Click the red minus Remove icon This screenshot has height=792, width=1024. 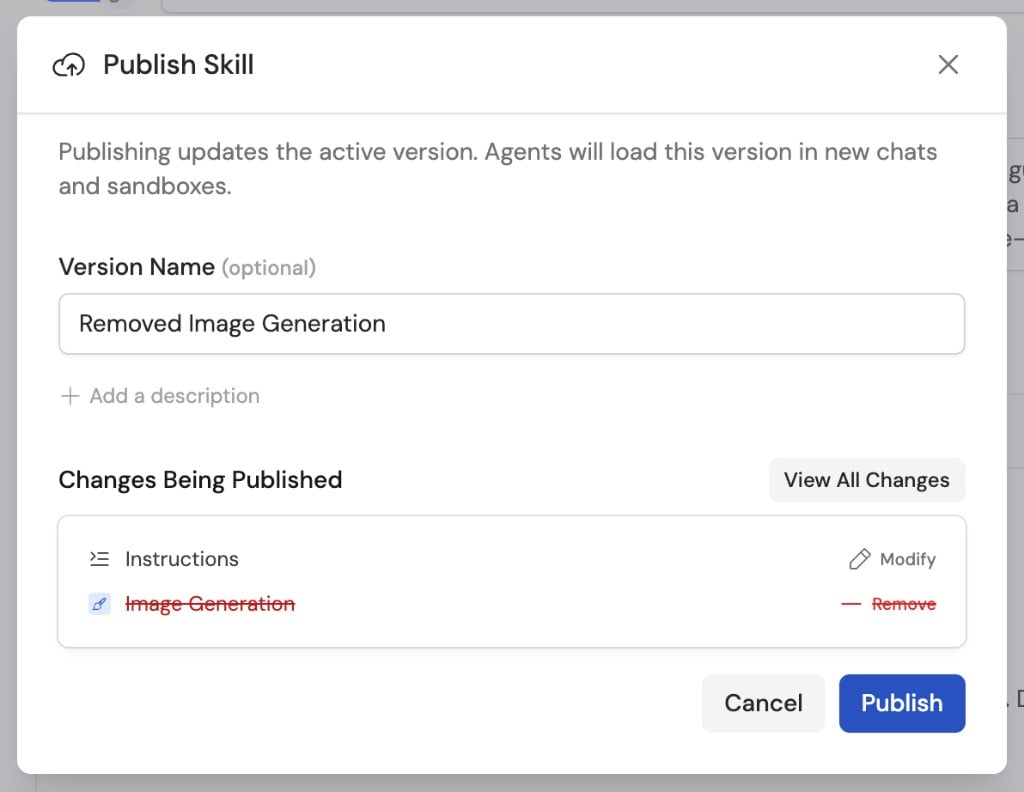[851, 604]
